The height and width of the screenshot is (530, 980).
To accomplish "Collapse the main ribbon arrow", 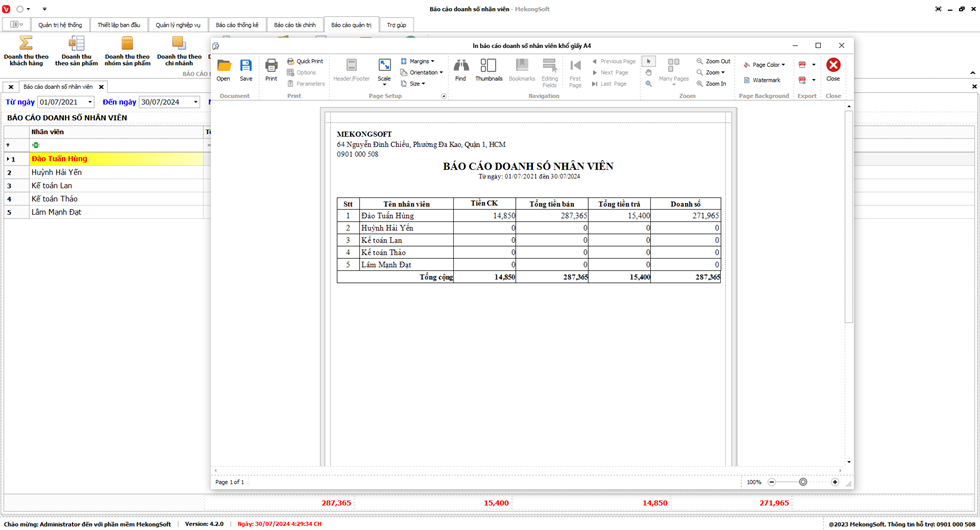I will click(972, 73).
